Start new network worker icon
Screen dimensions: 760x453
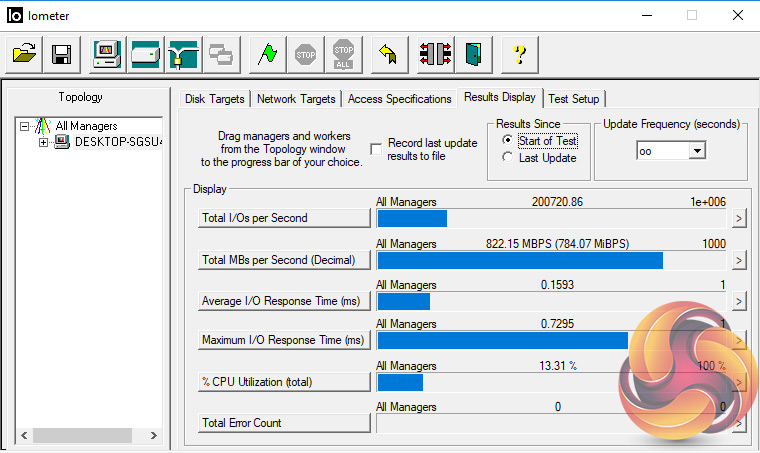coord(183,54)
